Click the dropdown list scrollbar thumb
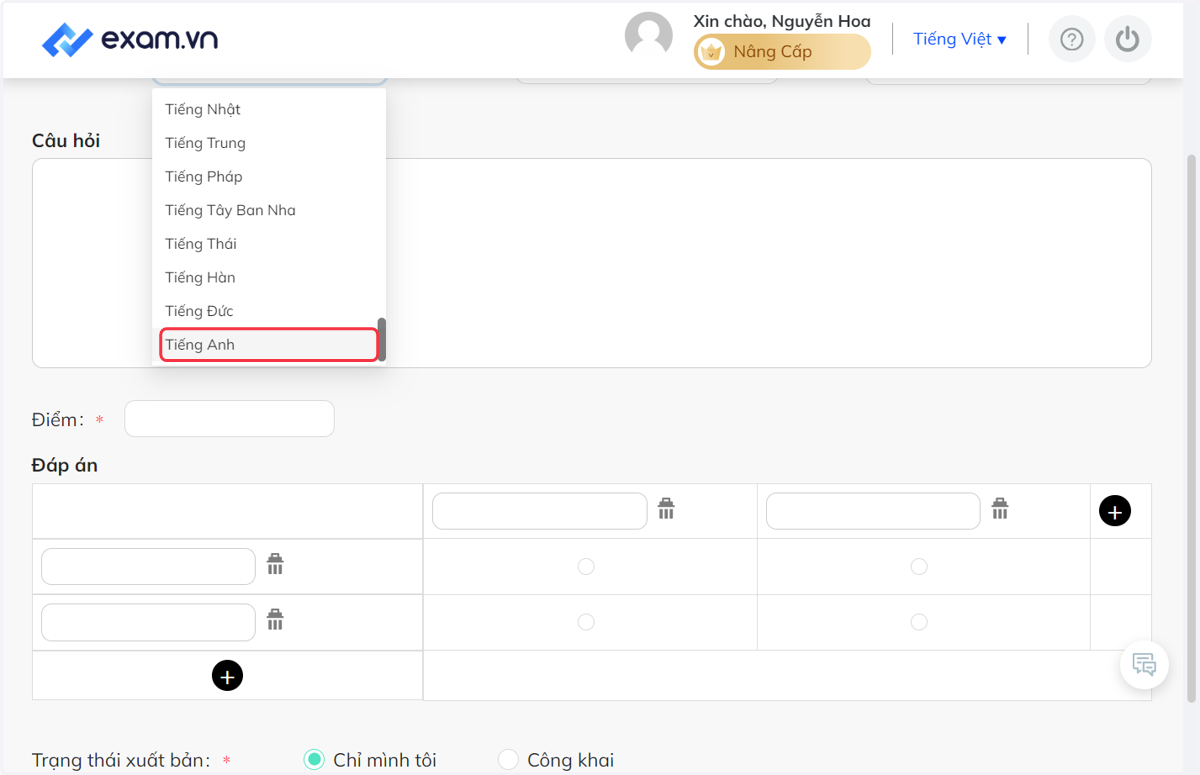Image resolution: width=1200 pixels, height=775 pixels. click(382, 340)
